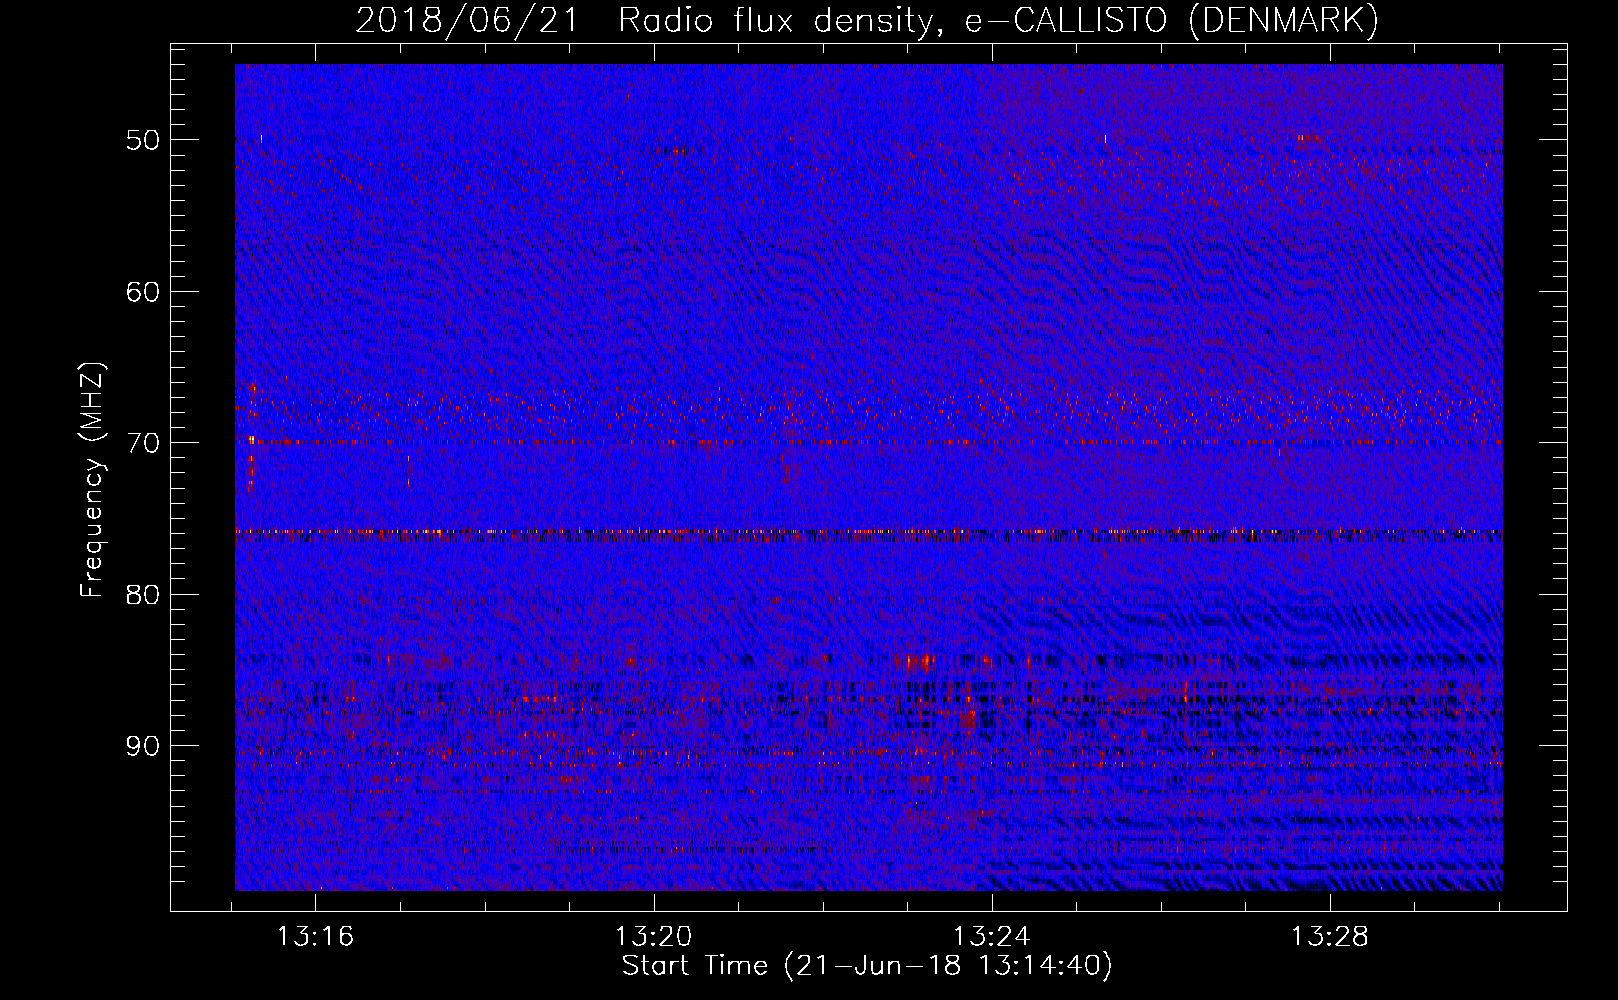1618x1000 pixels.
Task: Click the 13:20 time tick label
Action: [653, 937]
